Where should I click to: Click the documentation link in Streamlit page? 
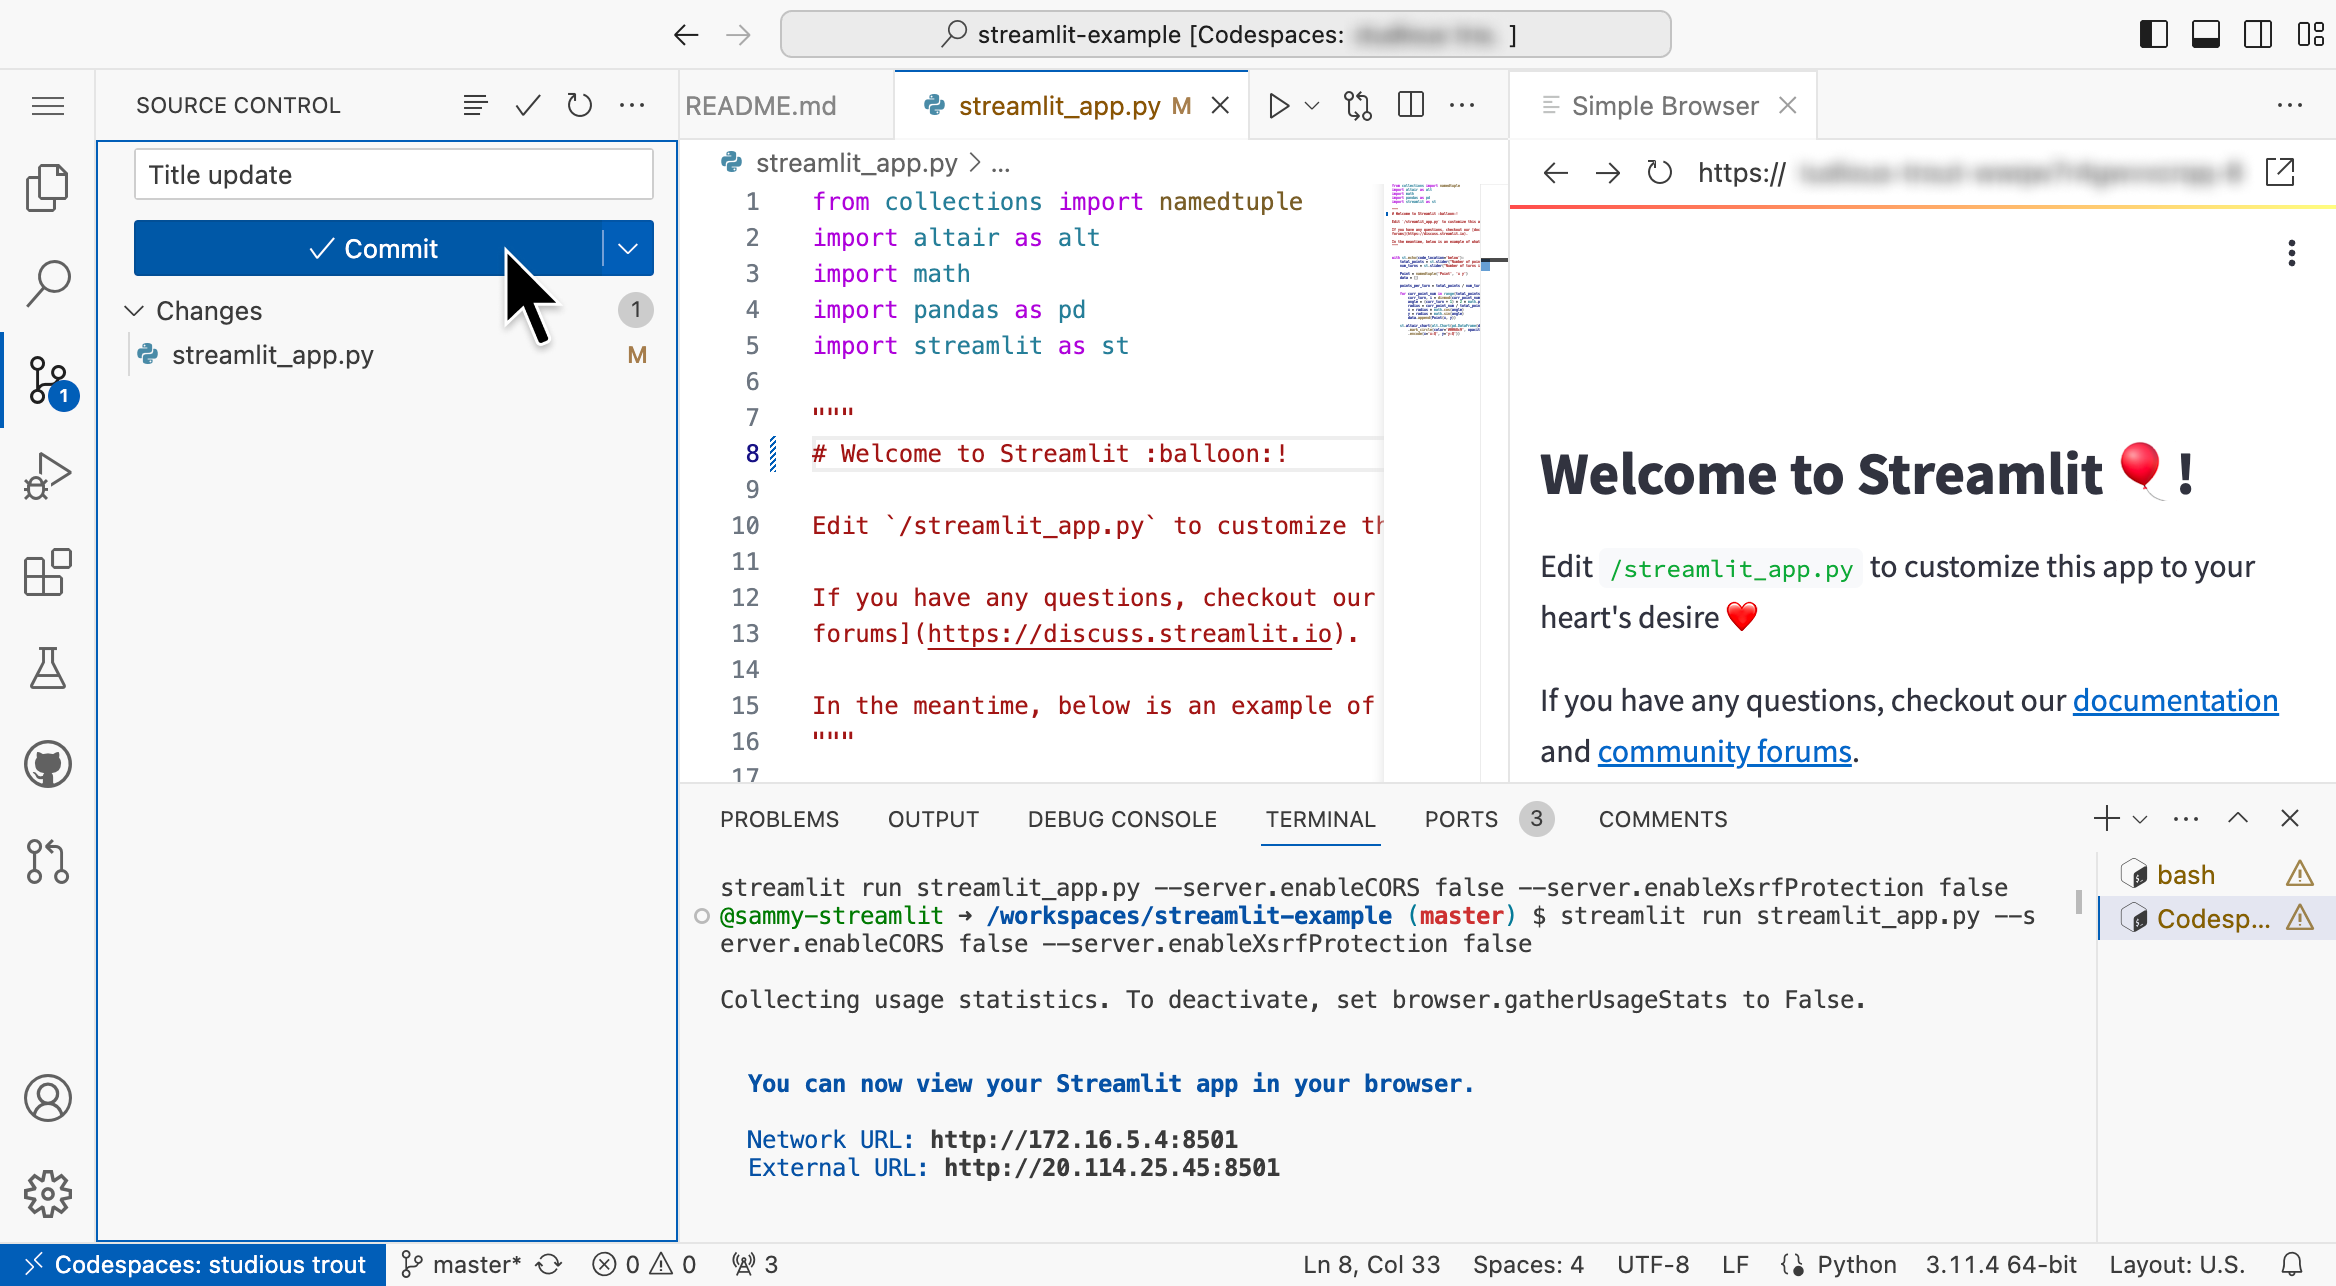pos(2175,700)
